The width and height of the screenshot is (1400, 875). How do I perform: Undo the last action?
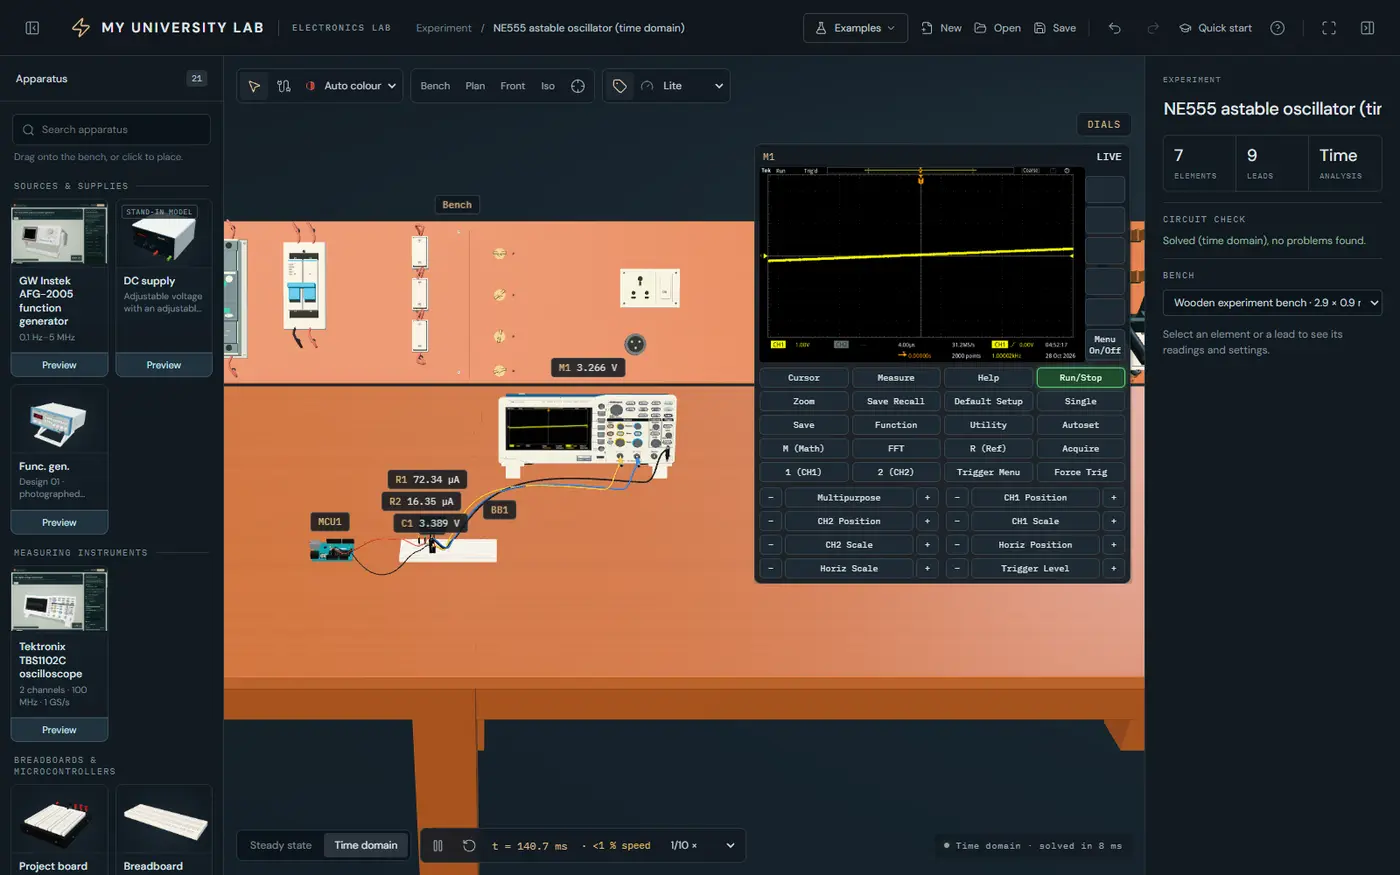[x=1115, y=28]
